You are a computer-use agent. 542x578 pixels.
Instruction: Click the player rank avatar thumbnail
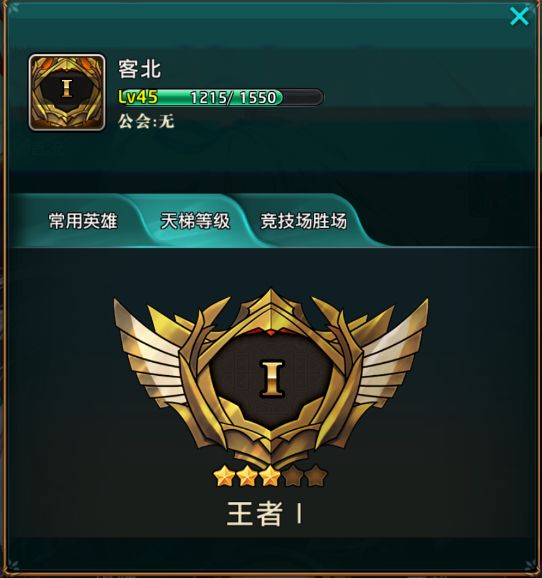pyautogui.click(x=67, y=92)
